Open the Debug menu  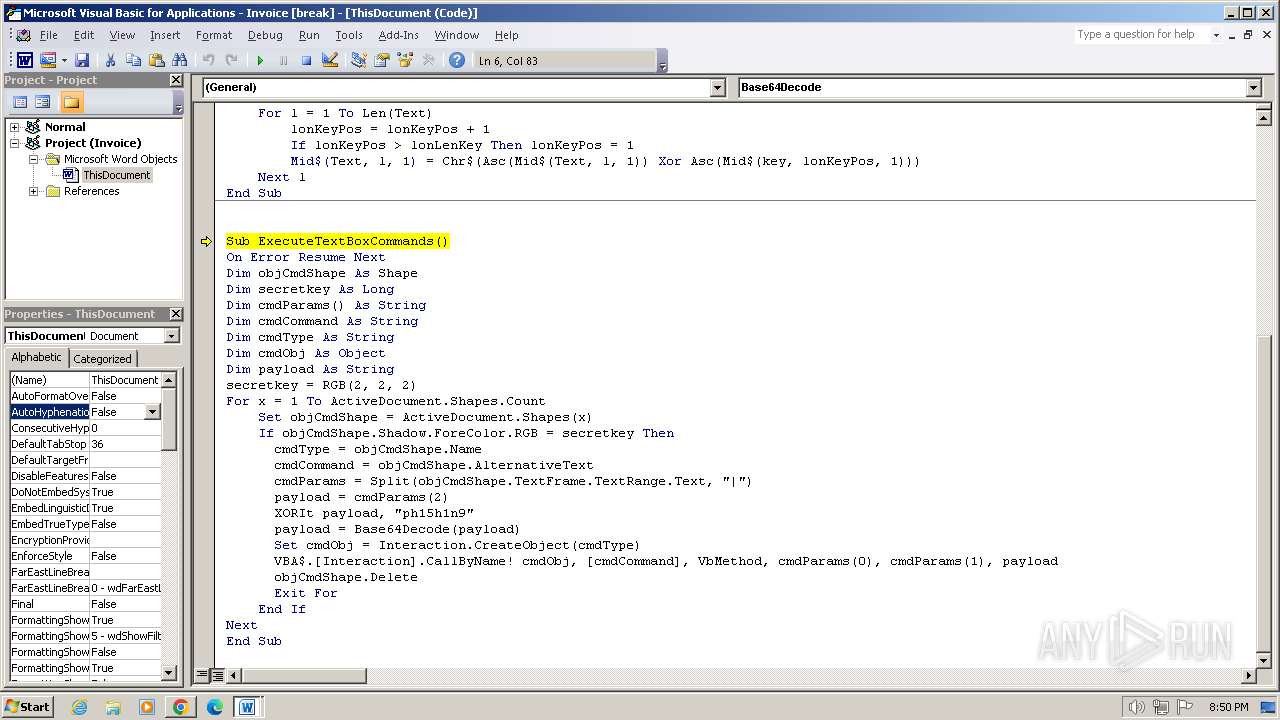(265, 35)
